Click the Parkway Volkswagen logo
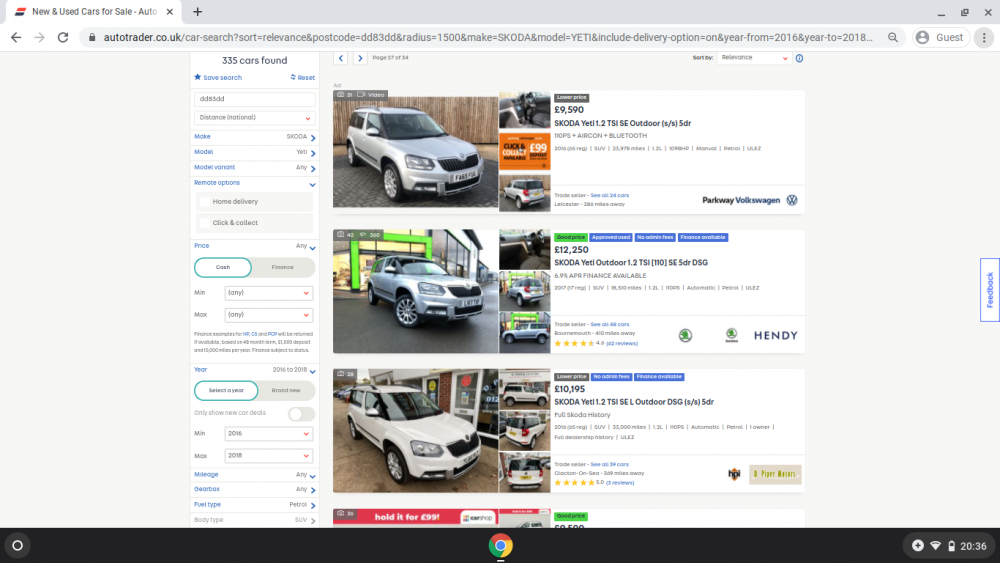Image resolution: width=1000 pixels, height=563 pixels. pos(750,200)
